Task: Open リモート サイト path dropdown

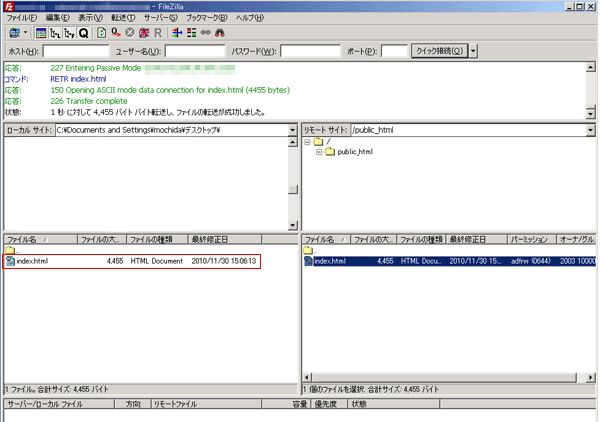Action: pyautogui.click(x=590, y=130)
